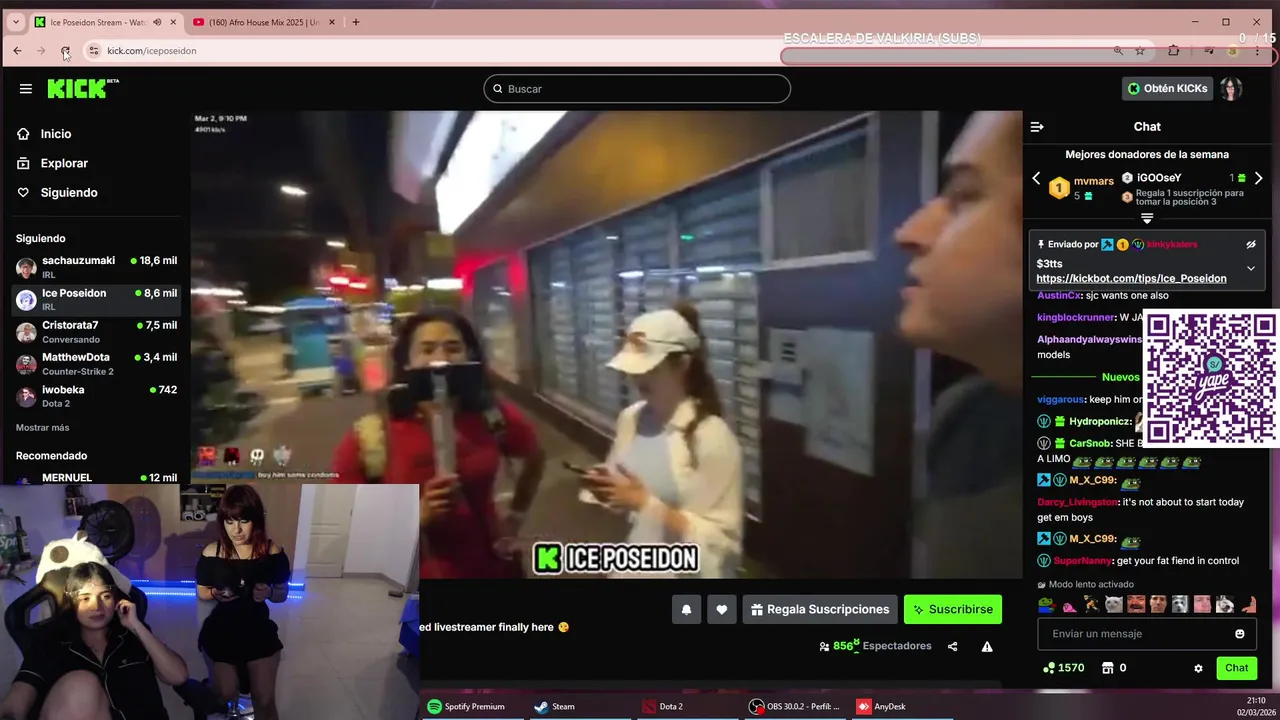
Task: Open Siguiendo in the sidebar
Action: coord(69,192)
